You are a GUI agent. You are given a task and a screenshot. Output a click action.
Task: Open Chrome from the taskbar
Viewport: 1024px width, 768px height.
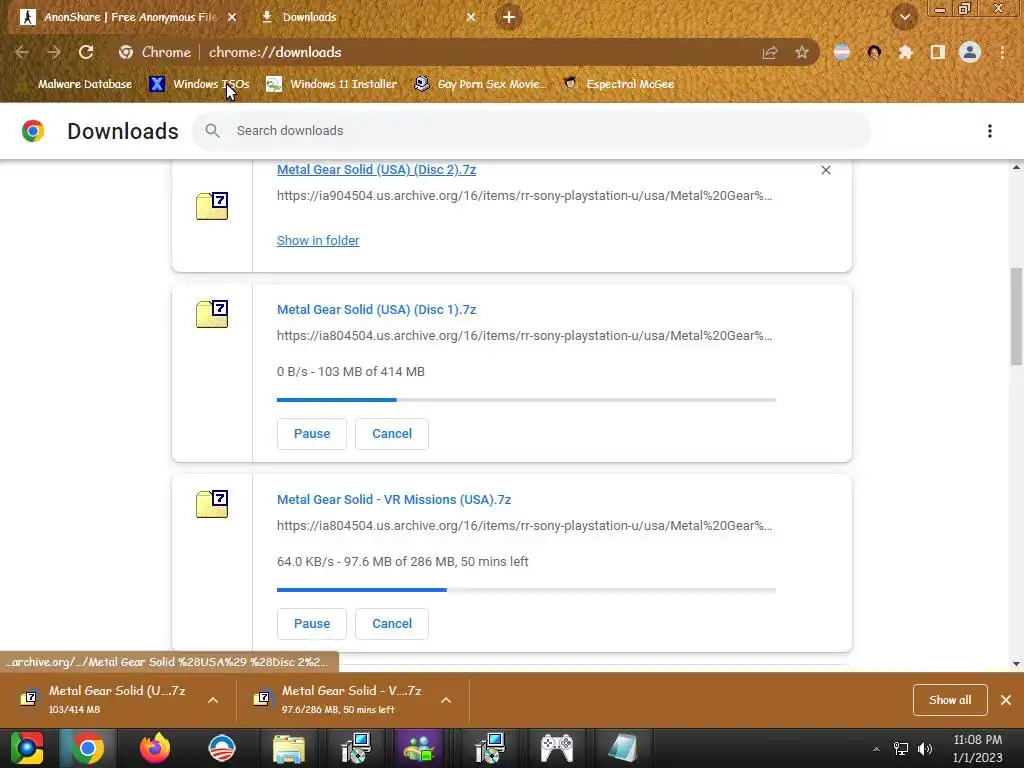click(88, 748)
